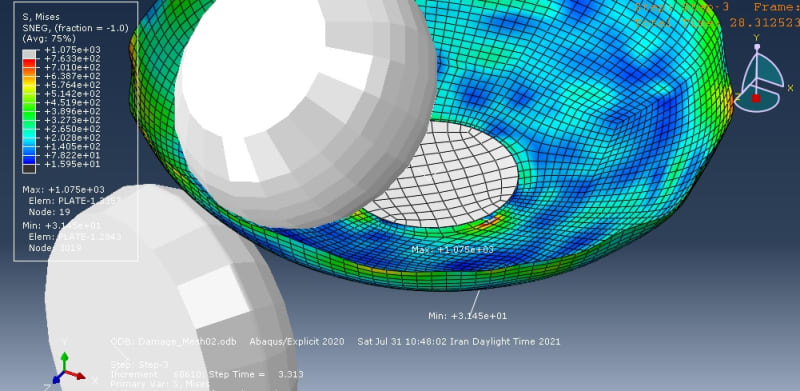The image size is (800, 391).
Task: Click legend value +5.142e+02
Action: (72, 94)
